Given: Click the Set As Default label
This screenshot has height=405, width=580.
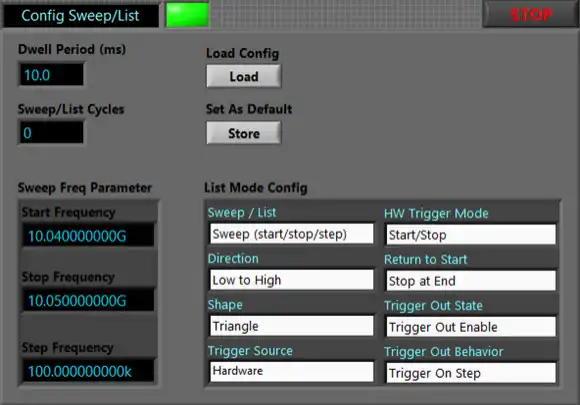Looking at the screenshot, I should [x=249, y=109].
